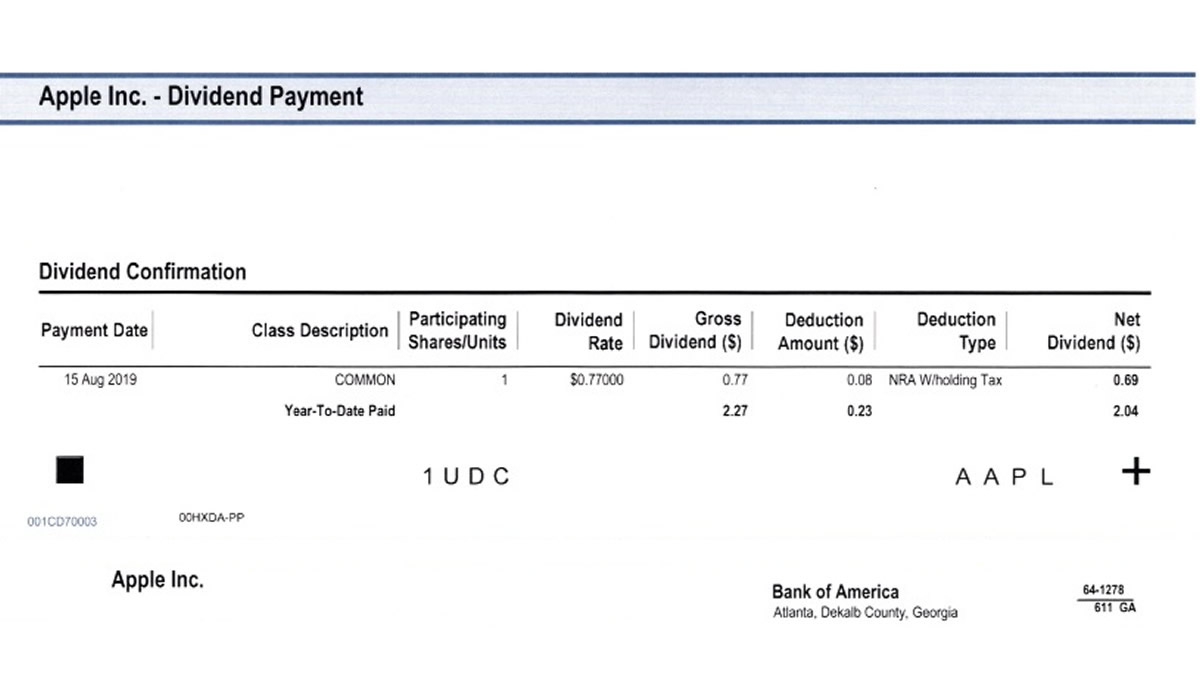The image size is (1200, 675).
Task: Select the 'Deduction Amount ($)' column header
Action: (x=820, y=331)
